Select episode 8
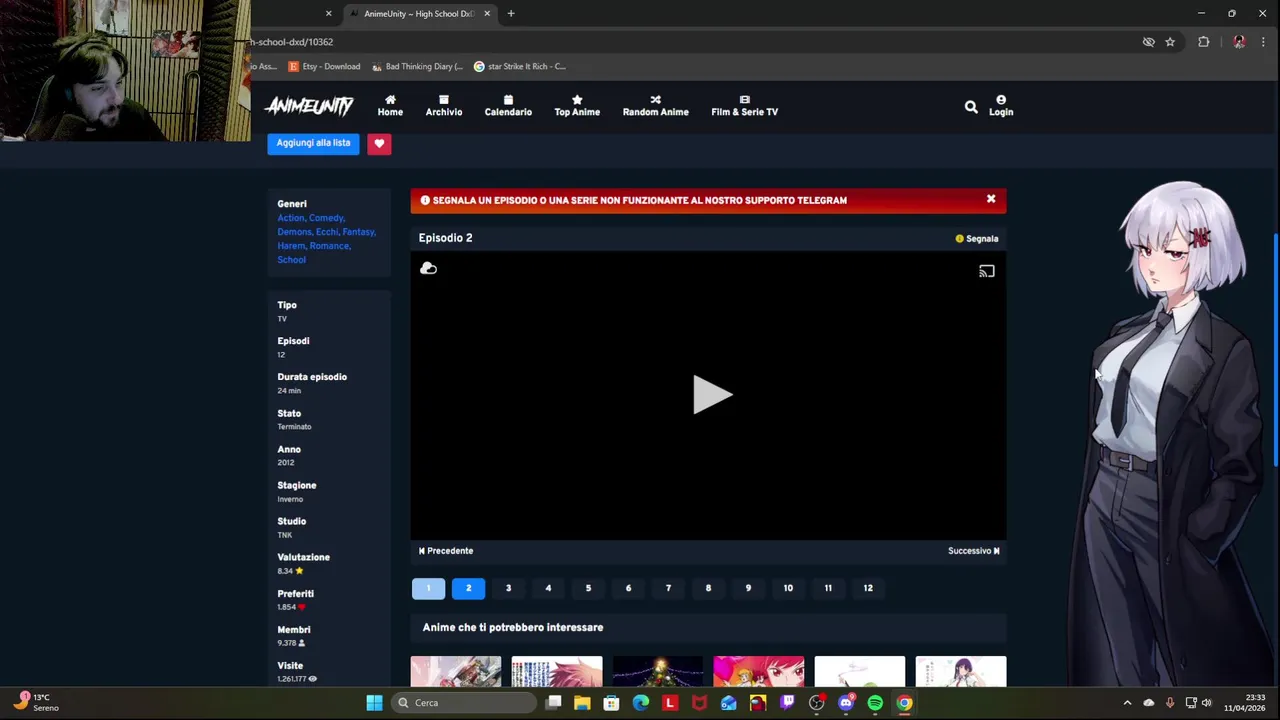 (x=708, y=588)
